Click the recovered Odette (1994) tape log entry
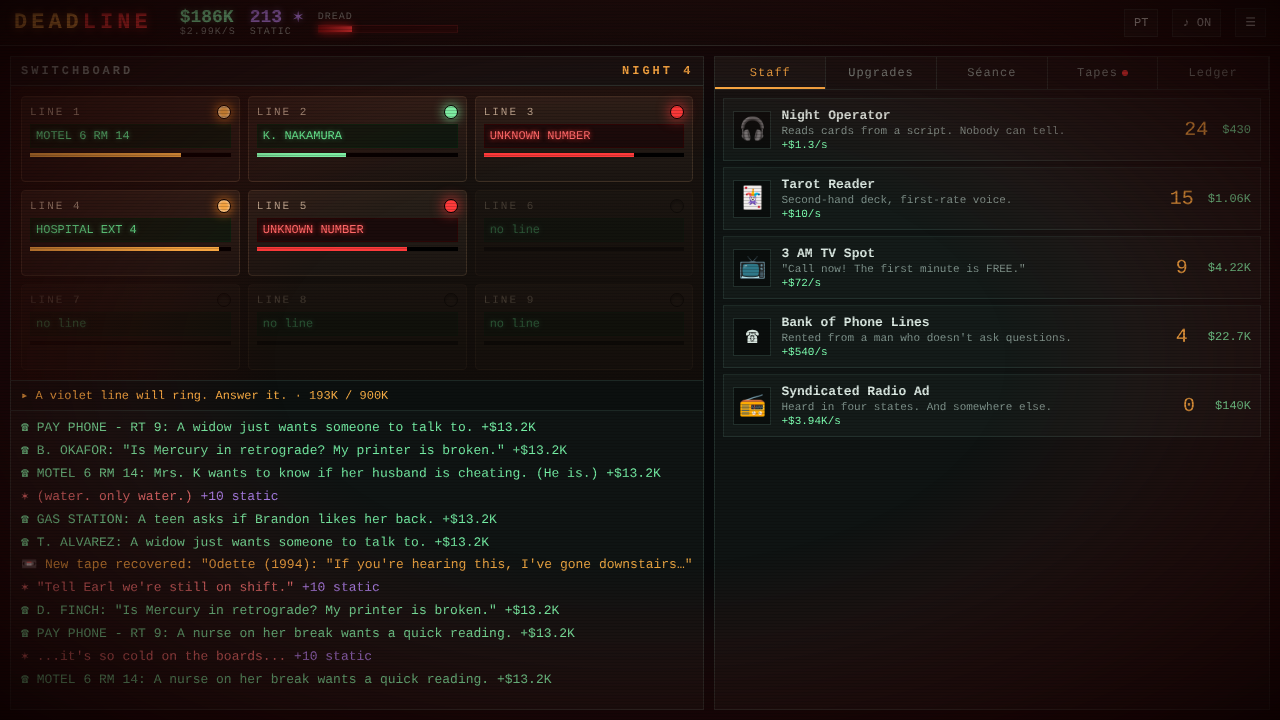The image size is (1280, 720). point(357,565)
